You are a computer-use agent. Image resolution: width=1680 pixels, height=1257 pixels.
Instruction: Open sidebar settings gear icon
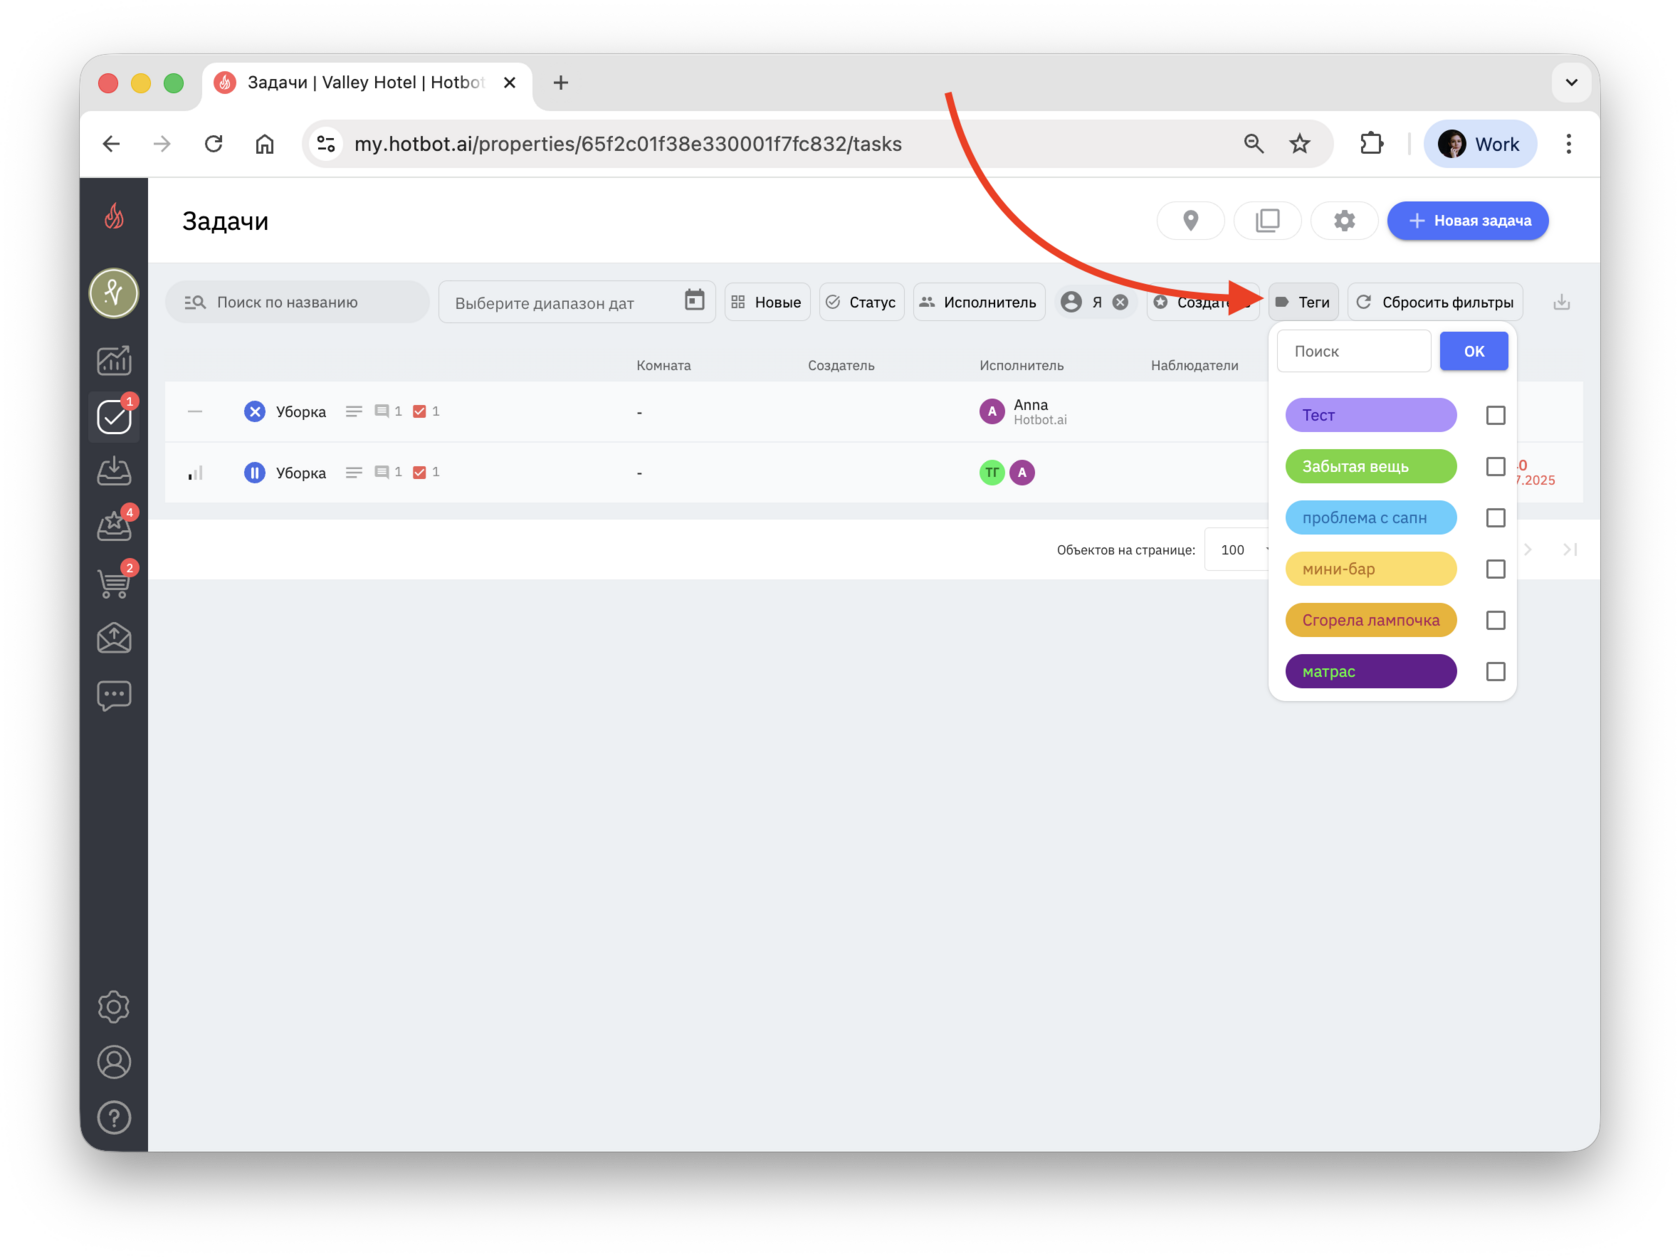(114, 1007)
